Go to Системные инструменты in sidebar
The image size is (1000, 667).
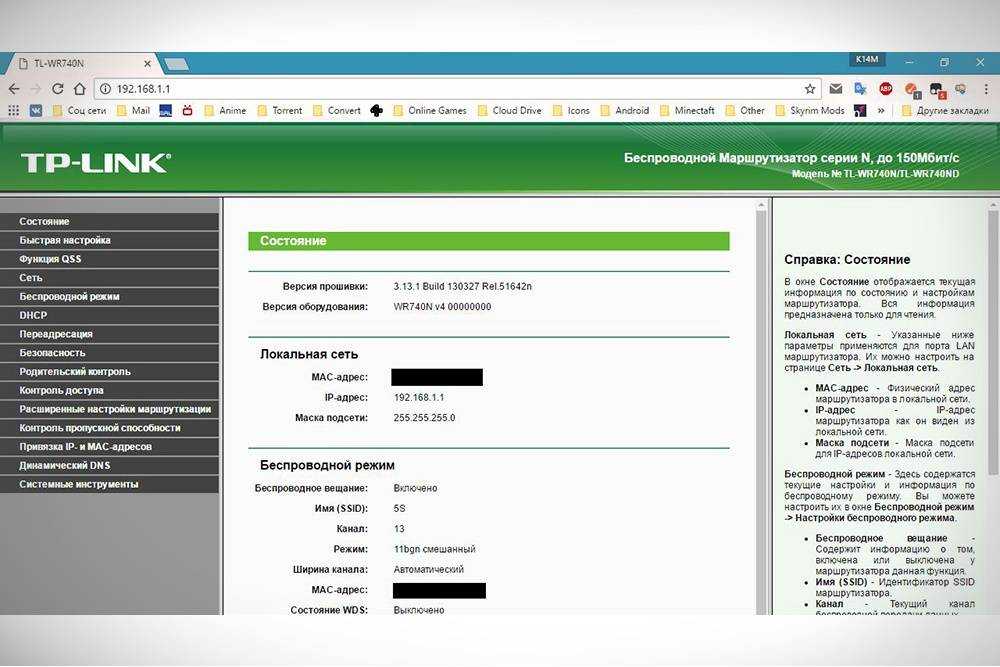[x=79, y=484]
